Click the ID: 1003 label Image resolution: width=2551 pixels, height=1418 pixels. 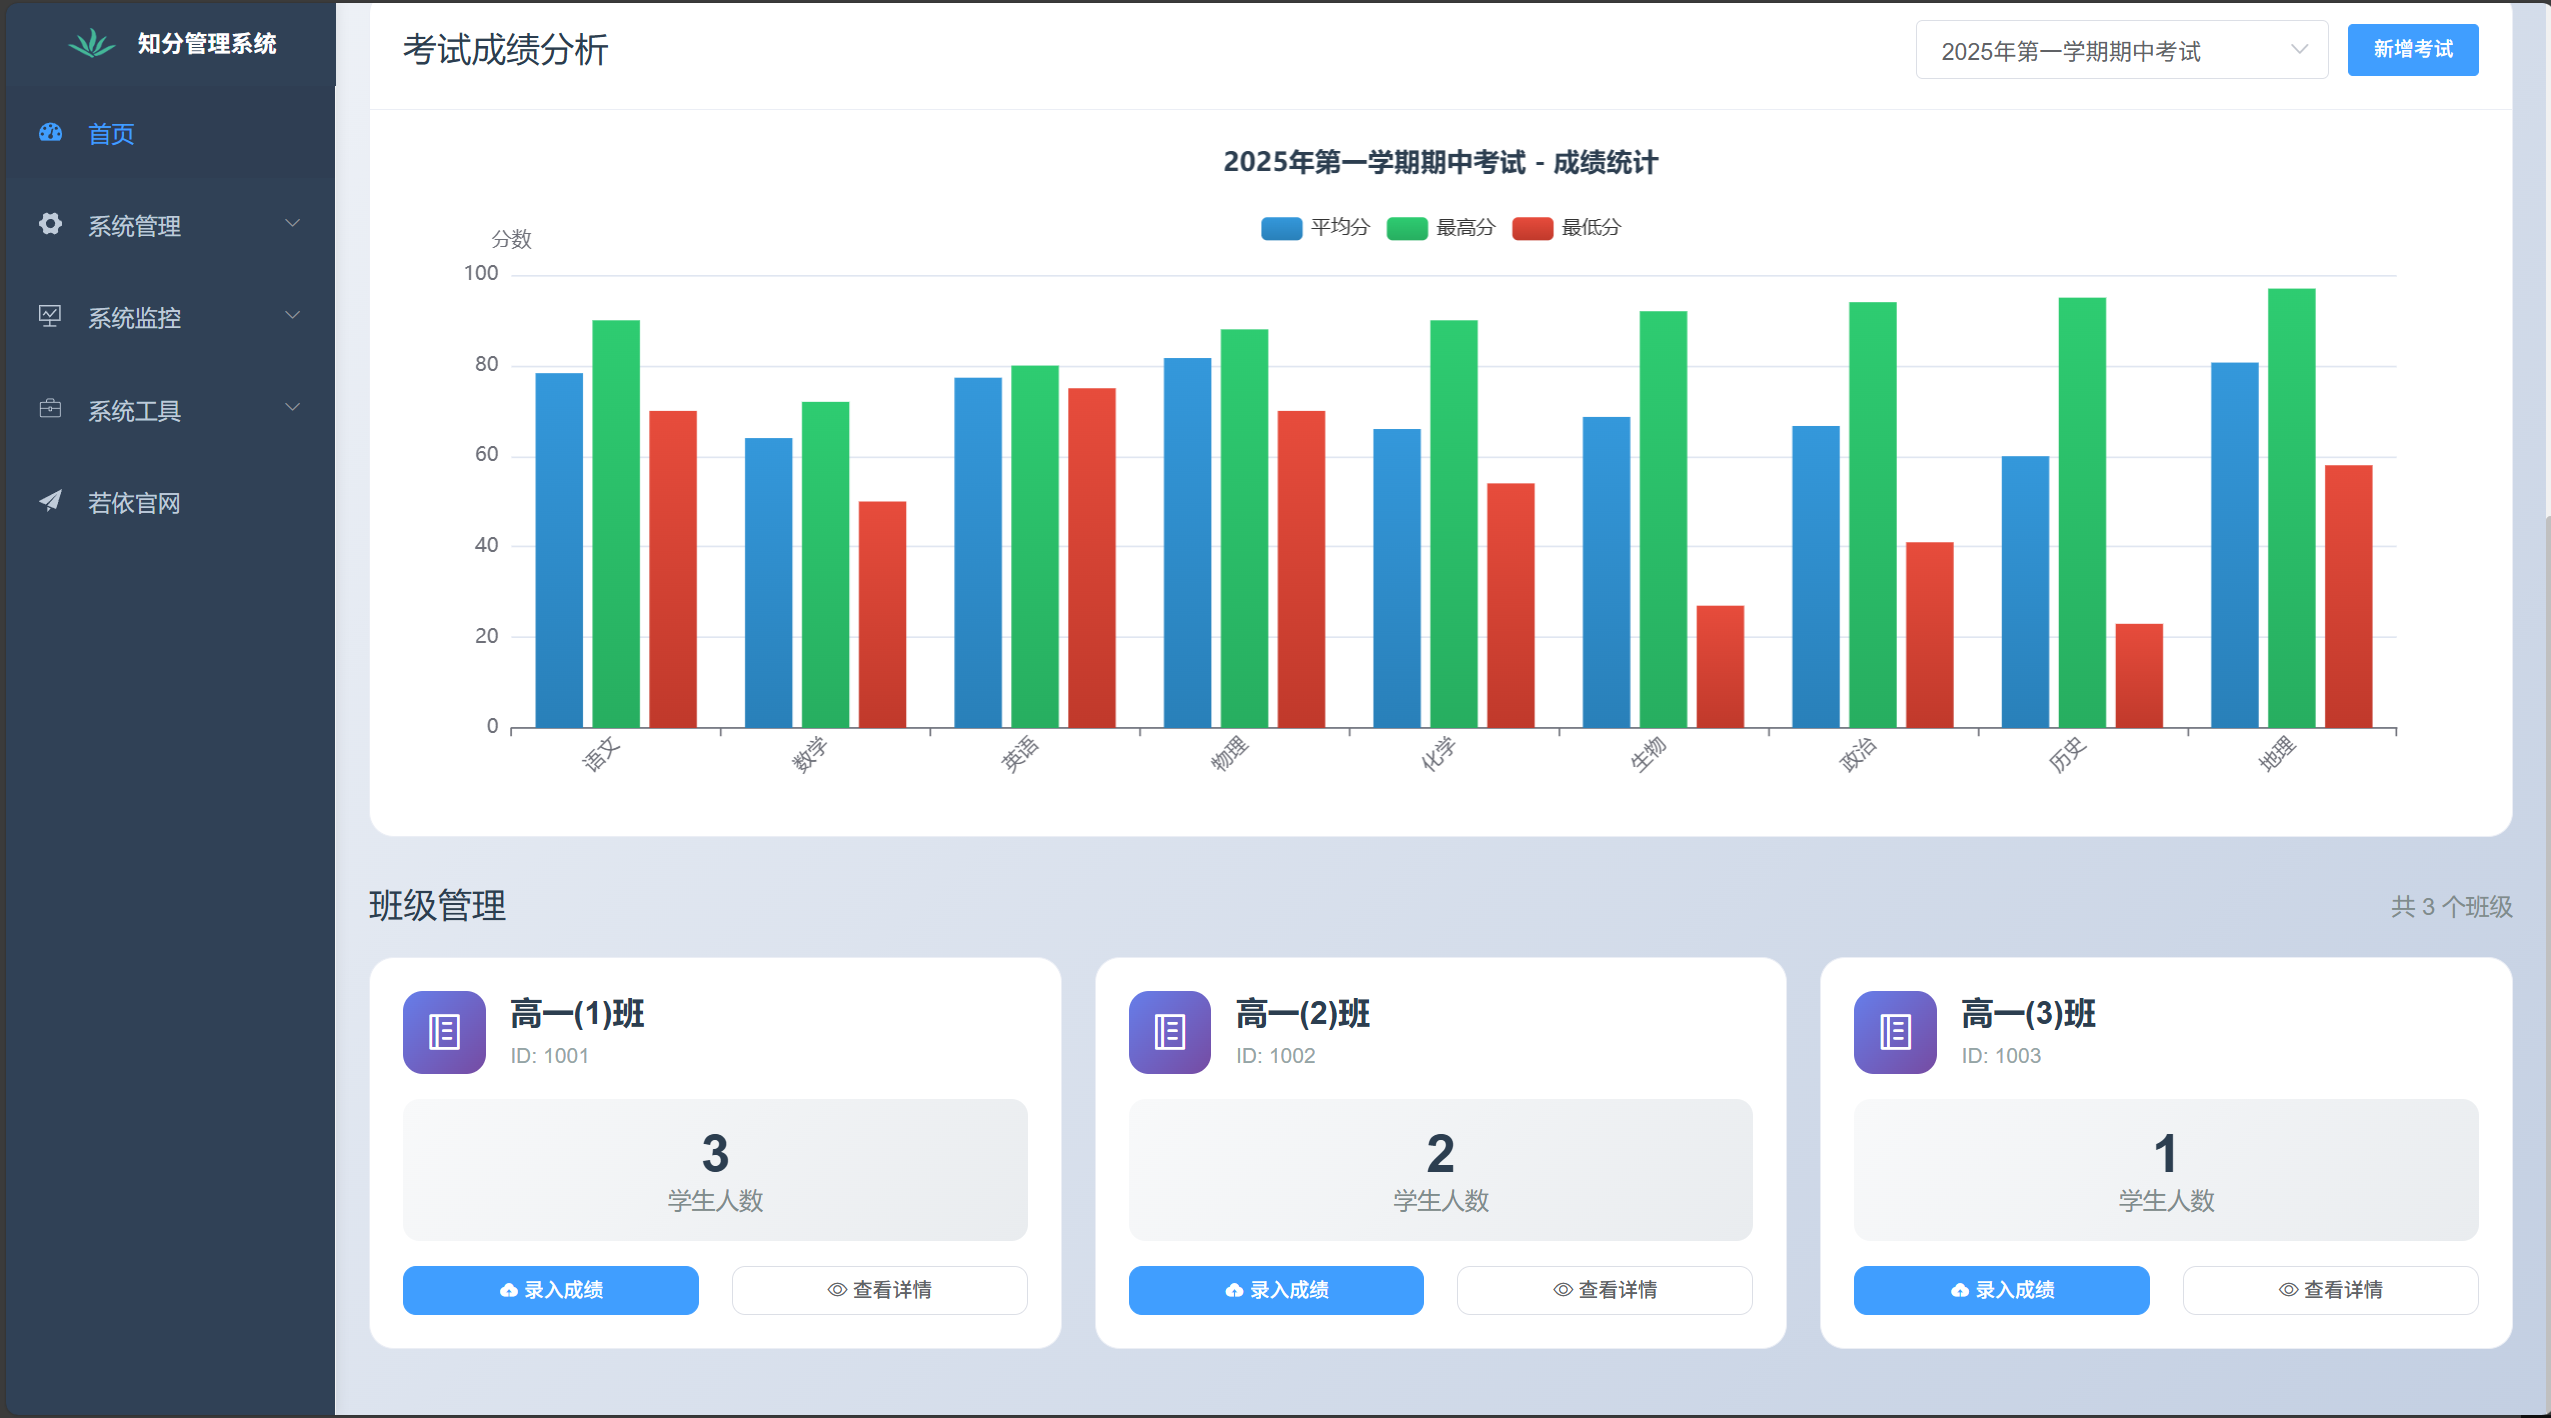(2001, 1056)
